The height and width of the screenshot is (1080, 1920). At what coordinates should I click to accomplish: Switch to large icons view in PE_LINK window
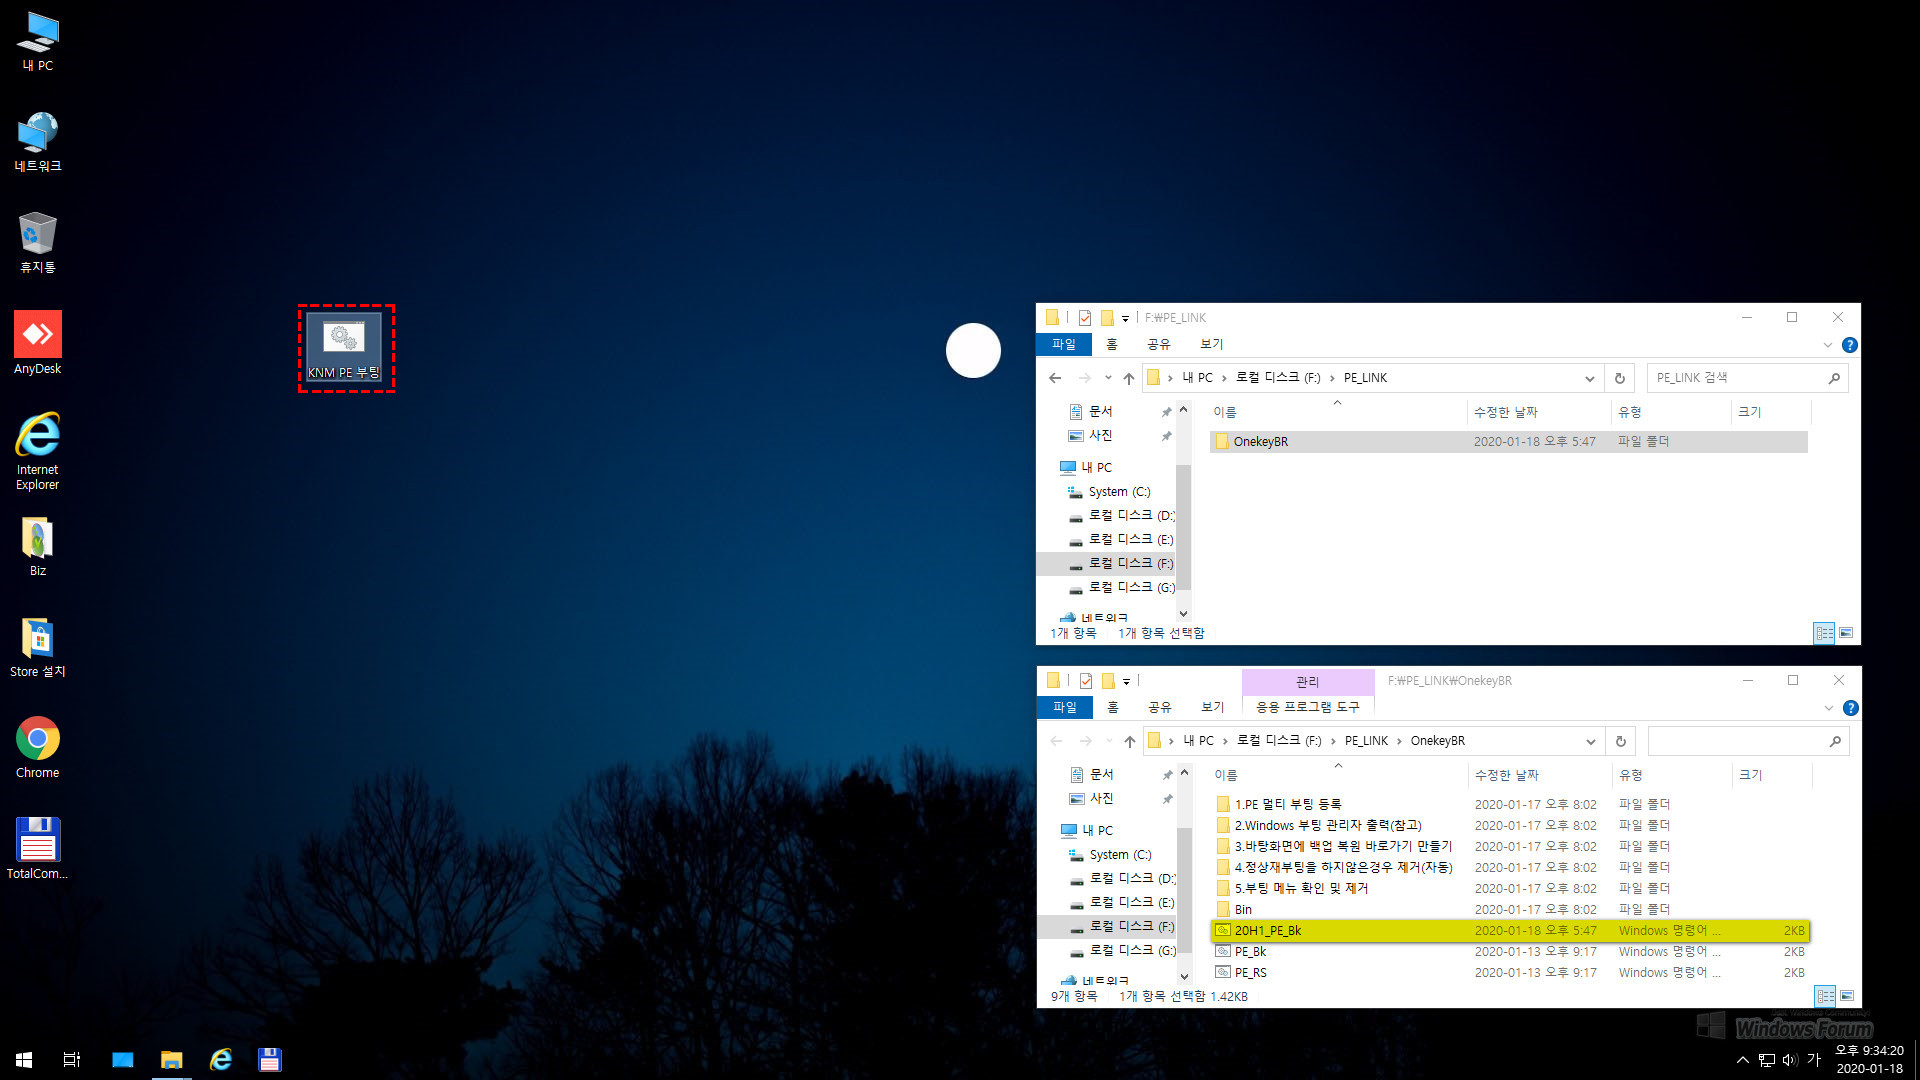coord(1846,633)
